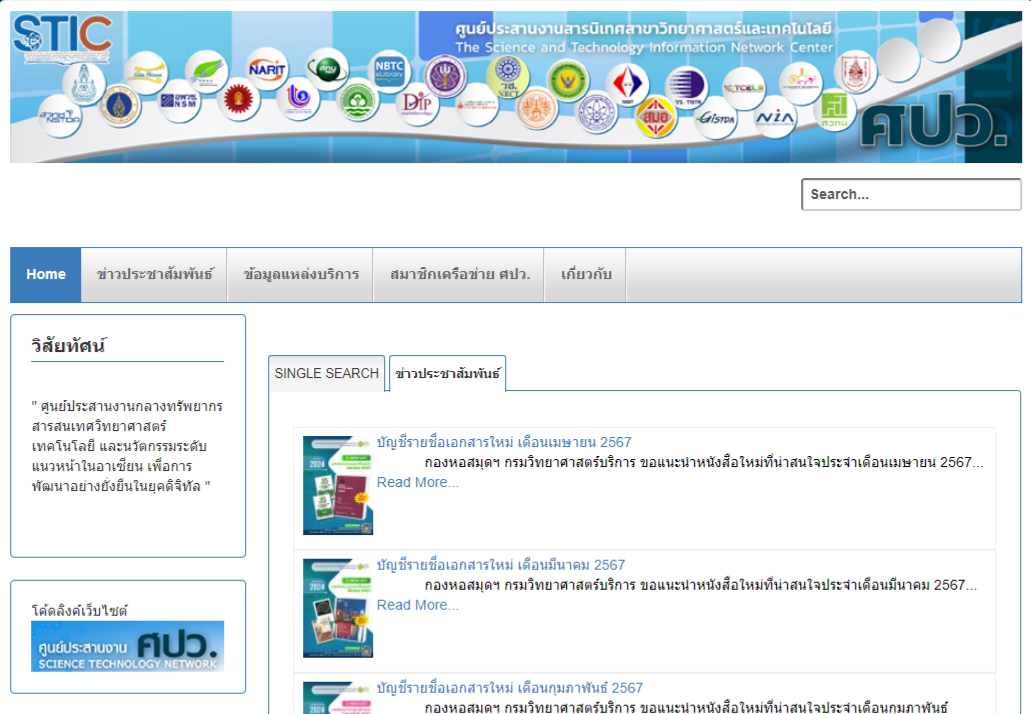Click the DIP logo bubble

click(x=417, y=102)
